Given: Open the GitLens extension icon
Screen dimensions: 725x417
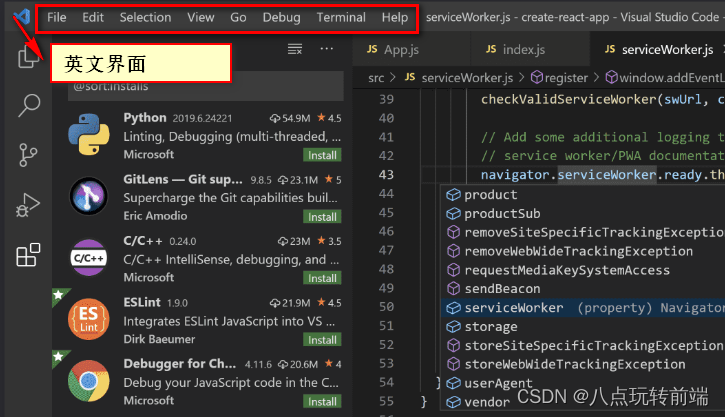Looking at the screenshot, I should coord(89,196).
